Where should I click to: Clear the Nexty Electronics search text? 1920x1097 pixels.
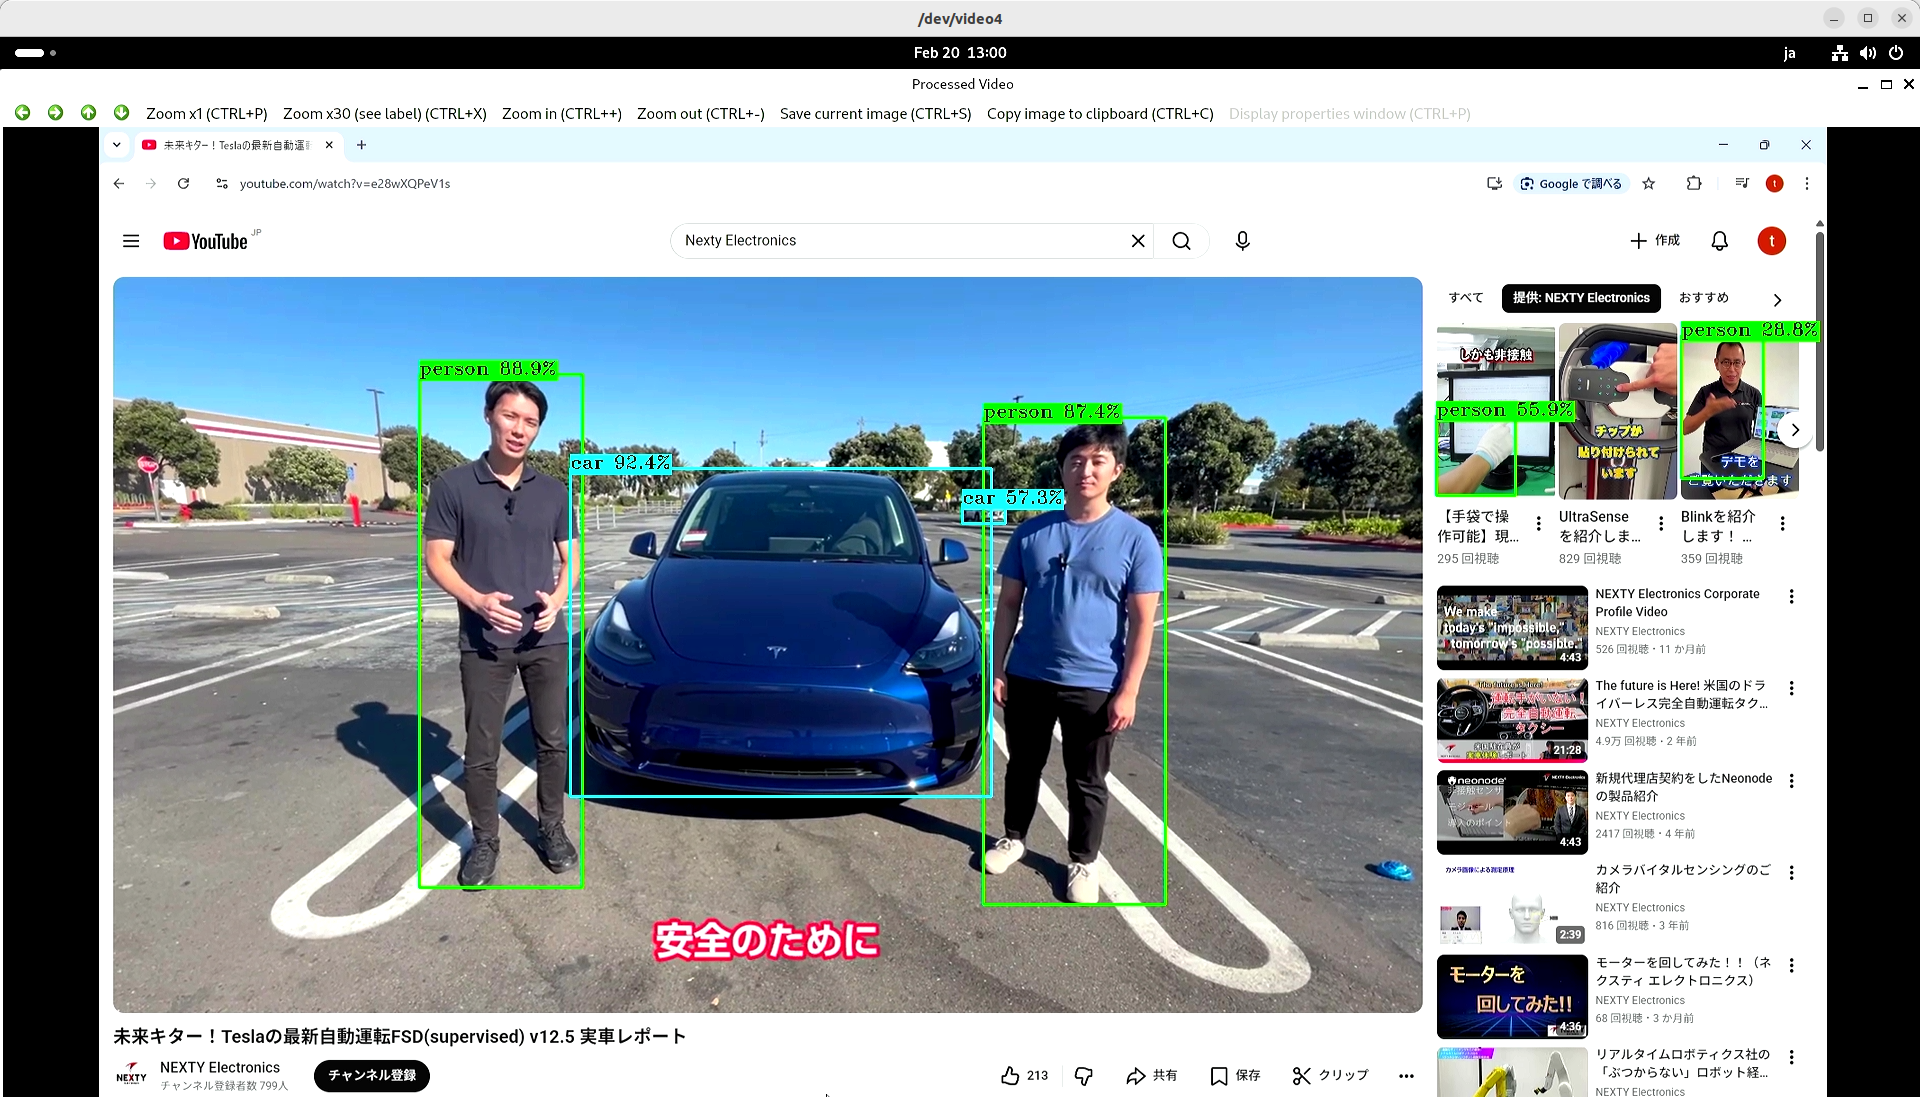tap(1138, 241)
